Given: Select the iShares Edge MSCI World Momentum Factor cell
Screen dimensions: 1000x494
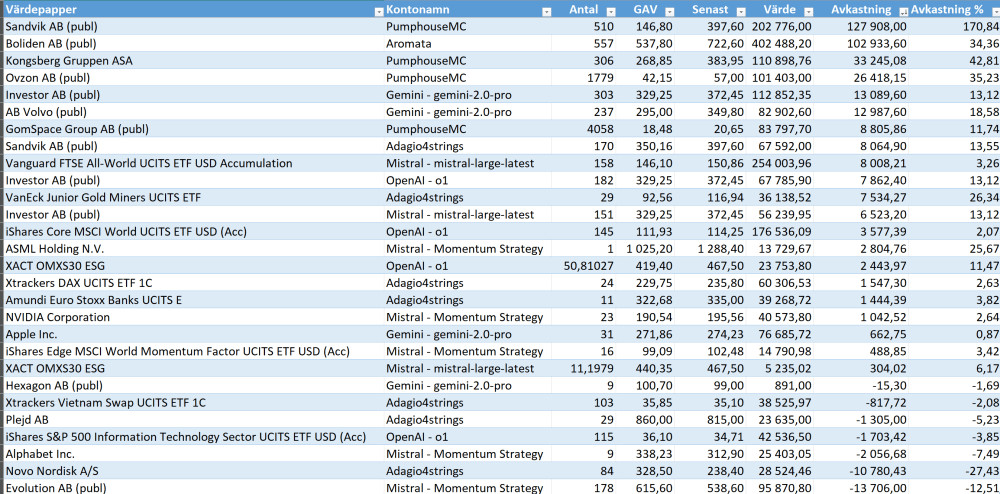Looking at the screenshot, I should tap(193, 351).
